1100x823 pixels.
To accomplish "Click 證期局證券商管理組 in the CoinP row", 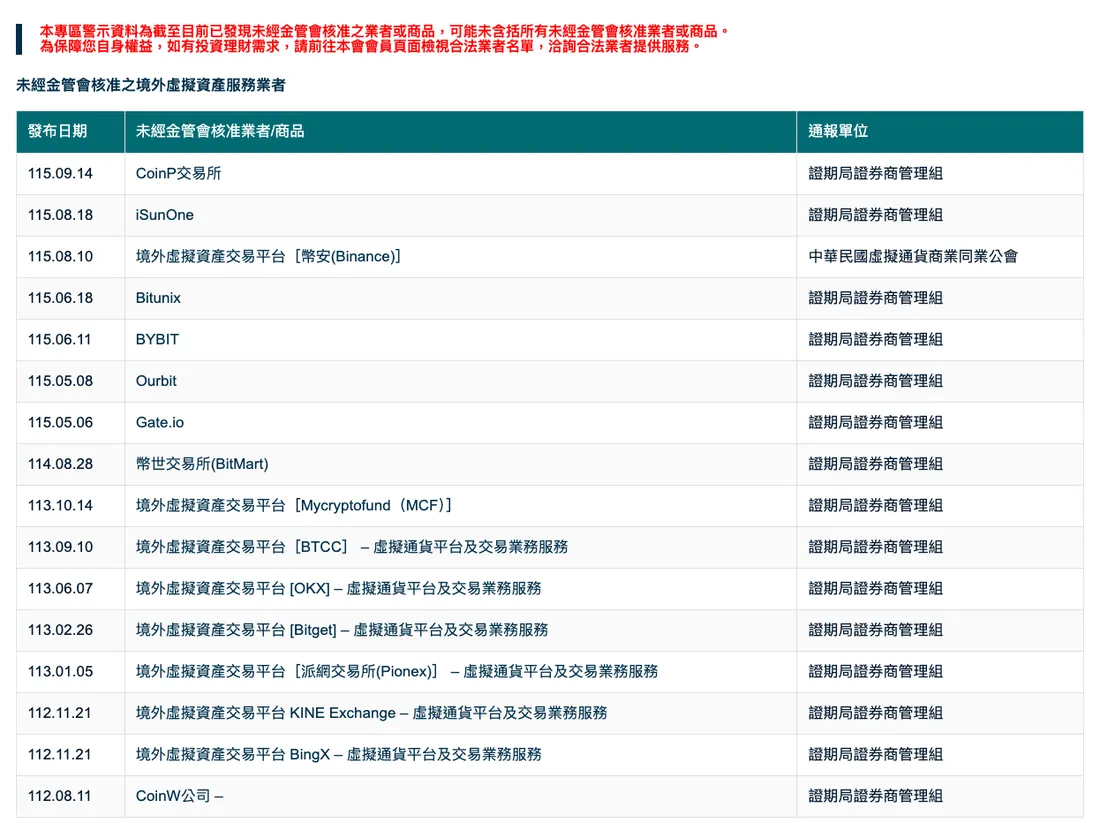I will tap(875, 173).
